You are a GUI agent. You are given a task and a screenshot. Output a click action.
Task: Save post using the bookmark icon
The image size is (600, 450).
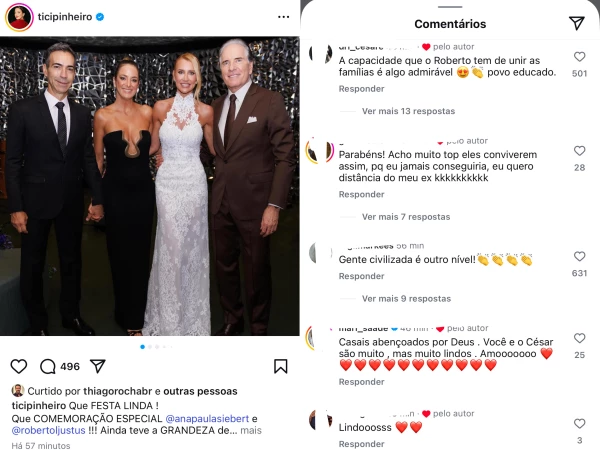[x=281, y=367]
